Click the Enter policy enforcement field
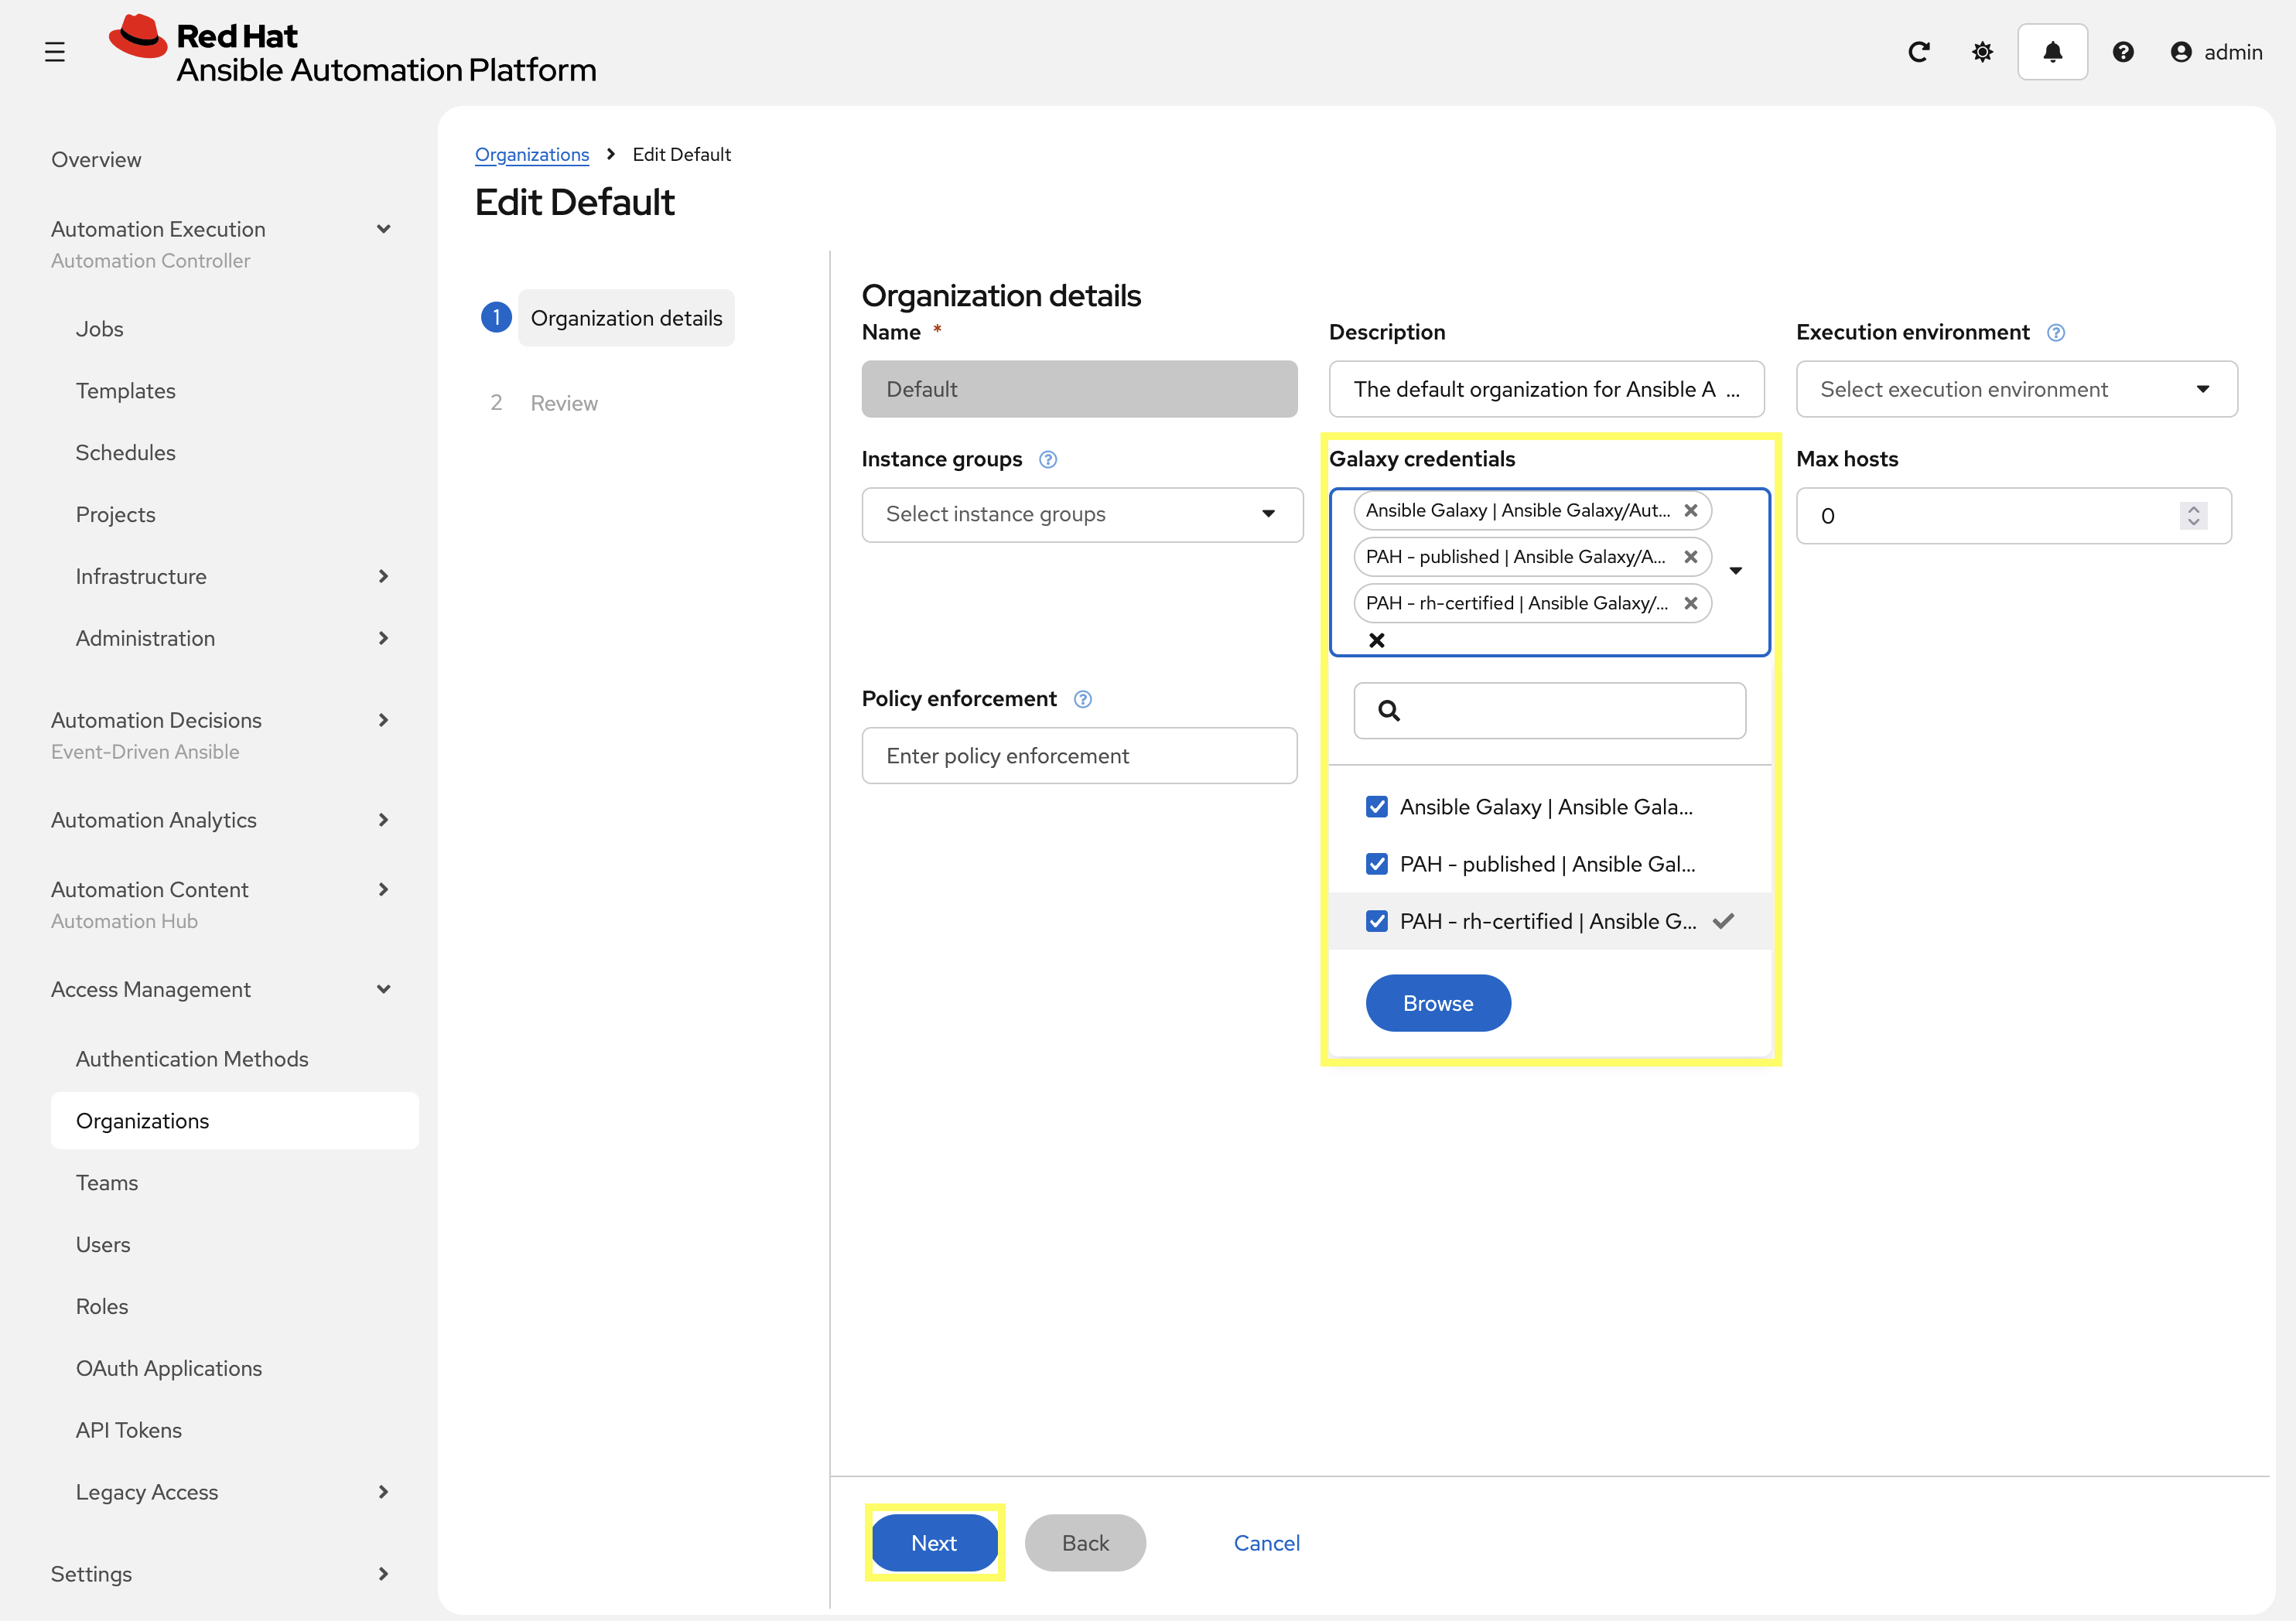 [1079, 756]
